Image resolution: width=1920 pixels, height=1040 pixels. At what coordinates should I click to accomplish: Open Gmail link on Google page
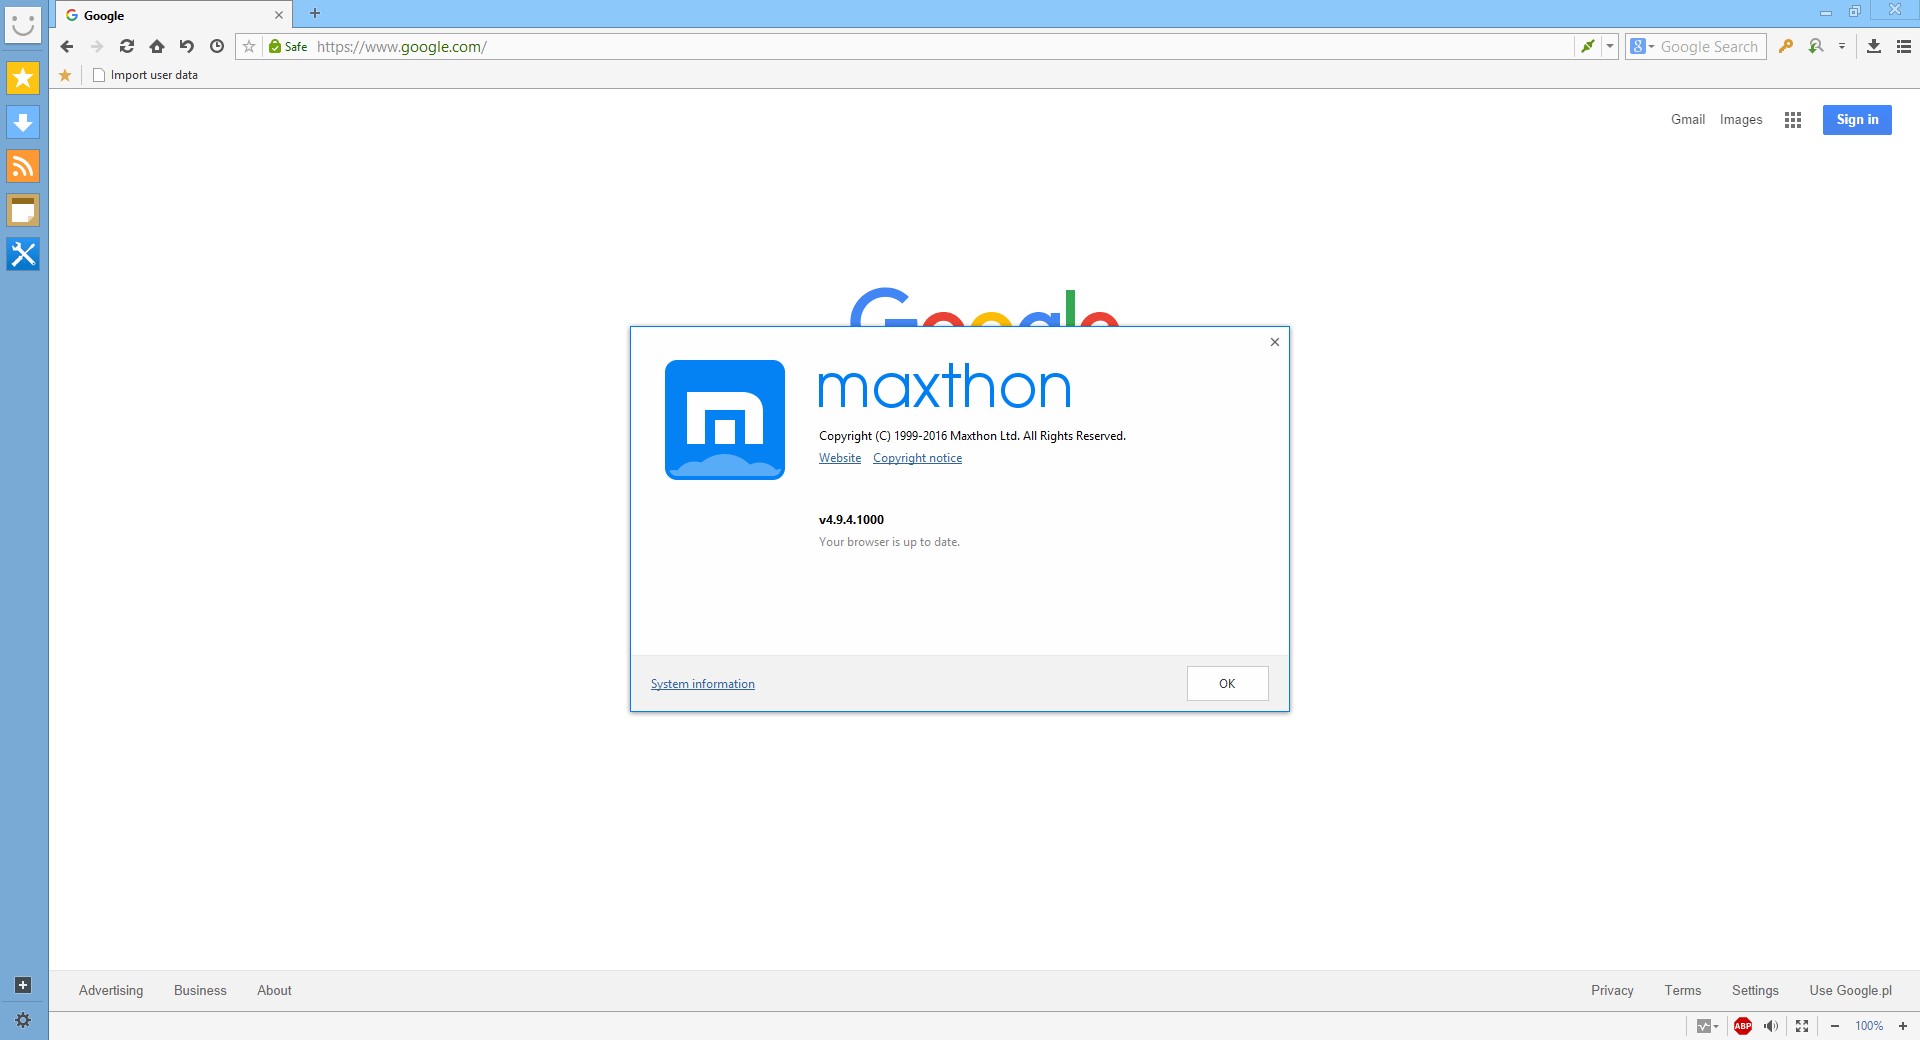tap(1688, 120)
